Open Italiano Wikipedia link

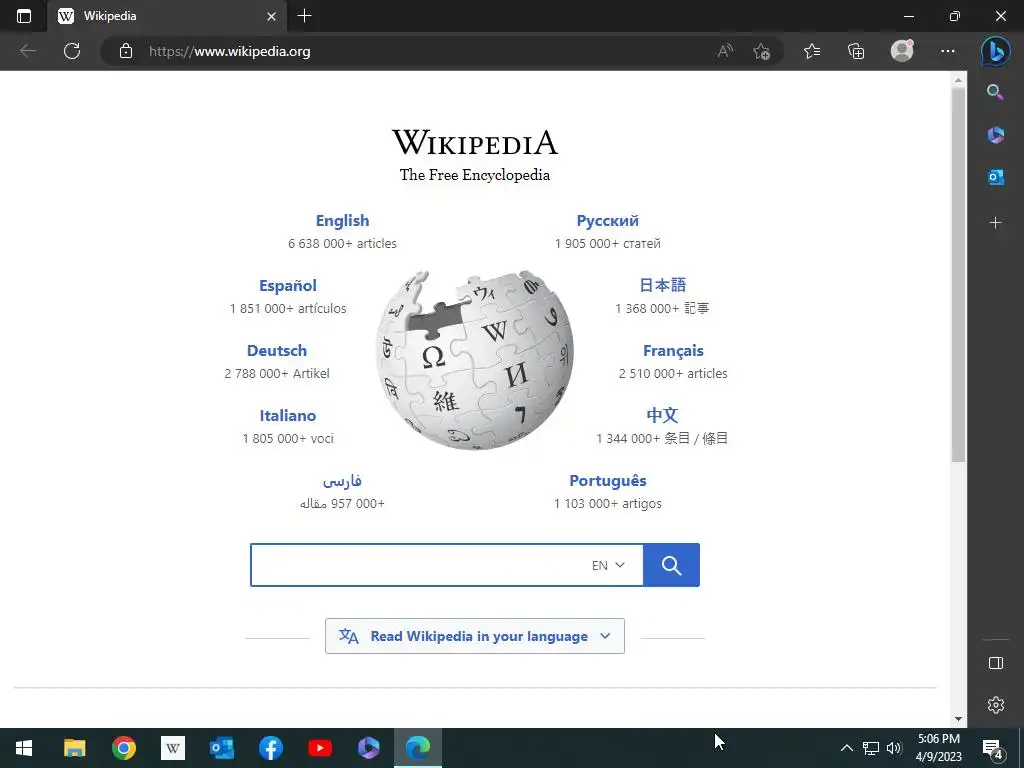pos(287,415)
